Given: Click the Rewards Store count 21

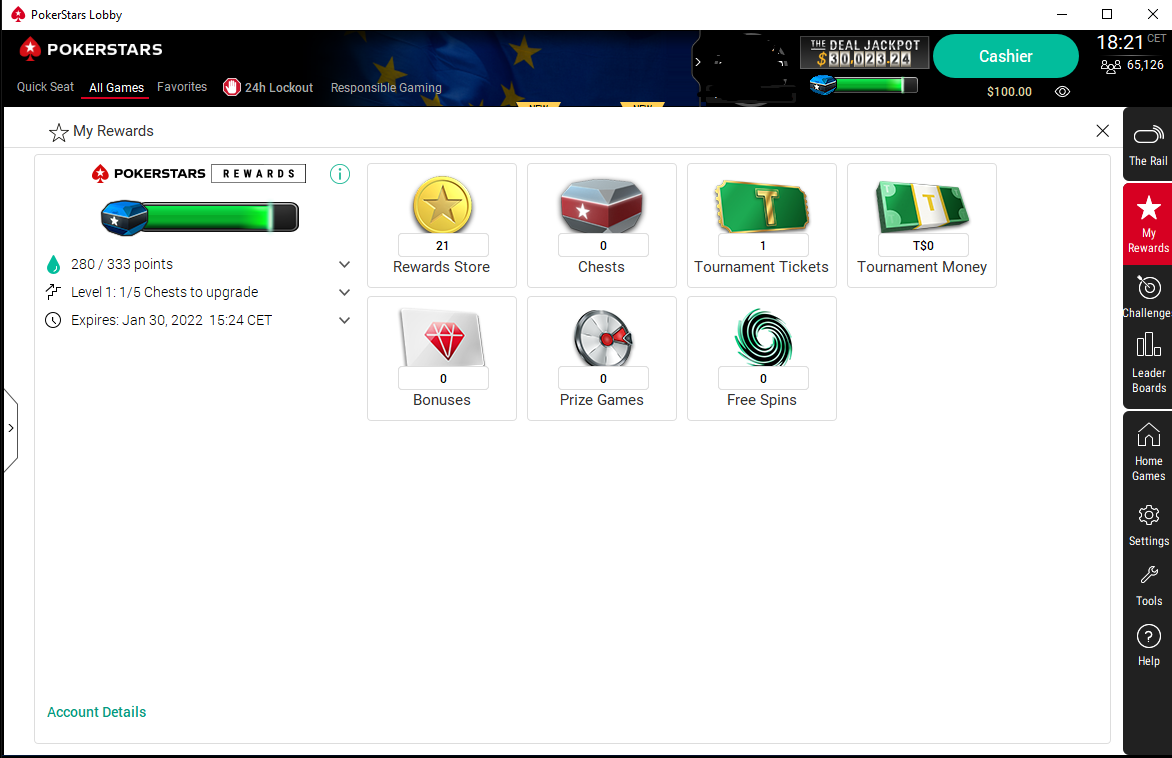Looking at the screenshot, I should pos(442,246).
